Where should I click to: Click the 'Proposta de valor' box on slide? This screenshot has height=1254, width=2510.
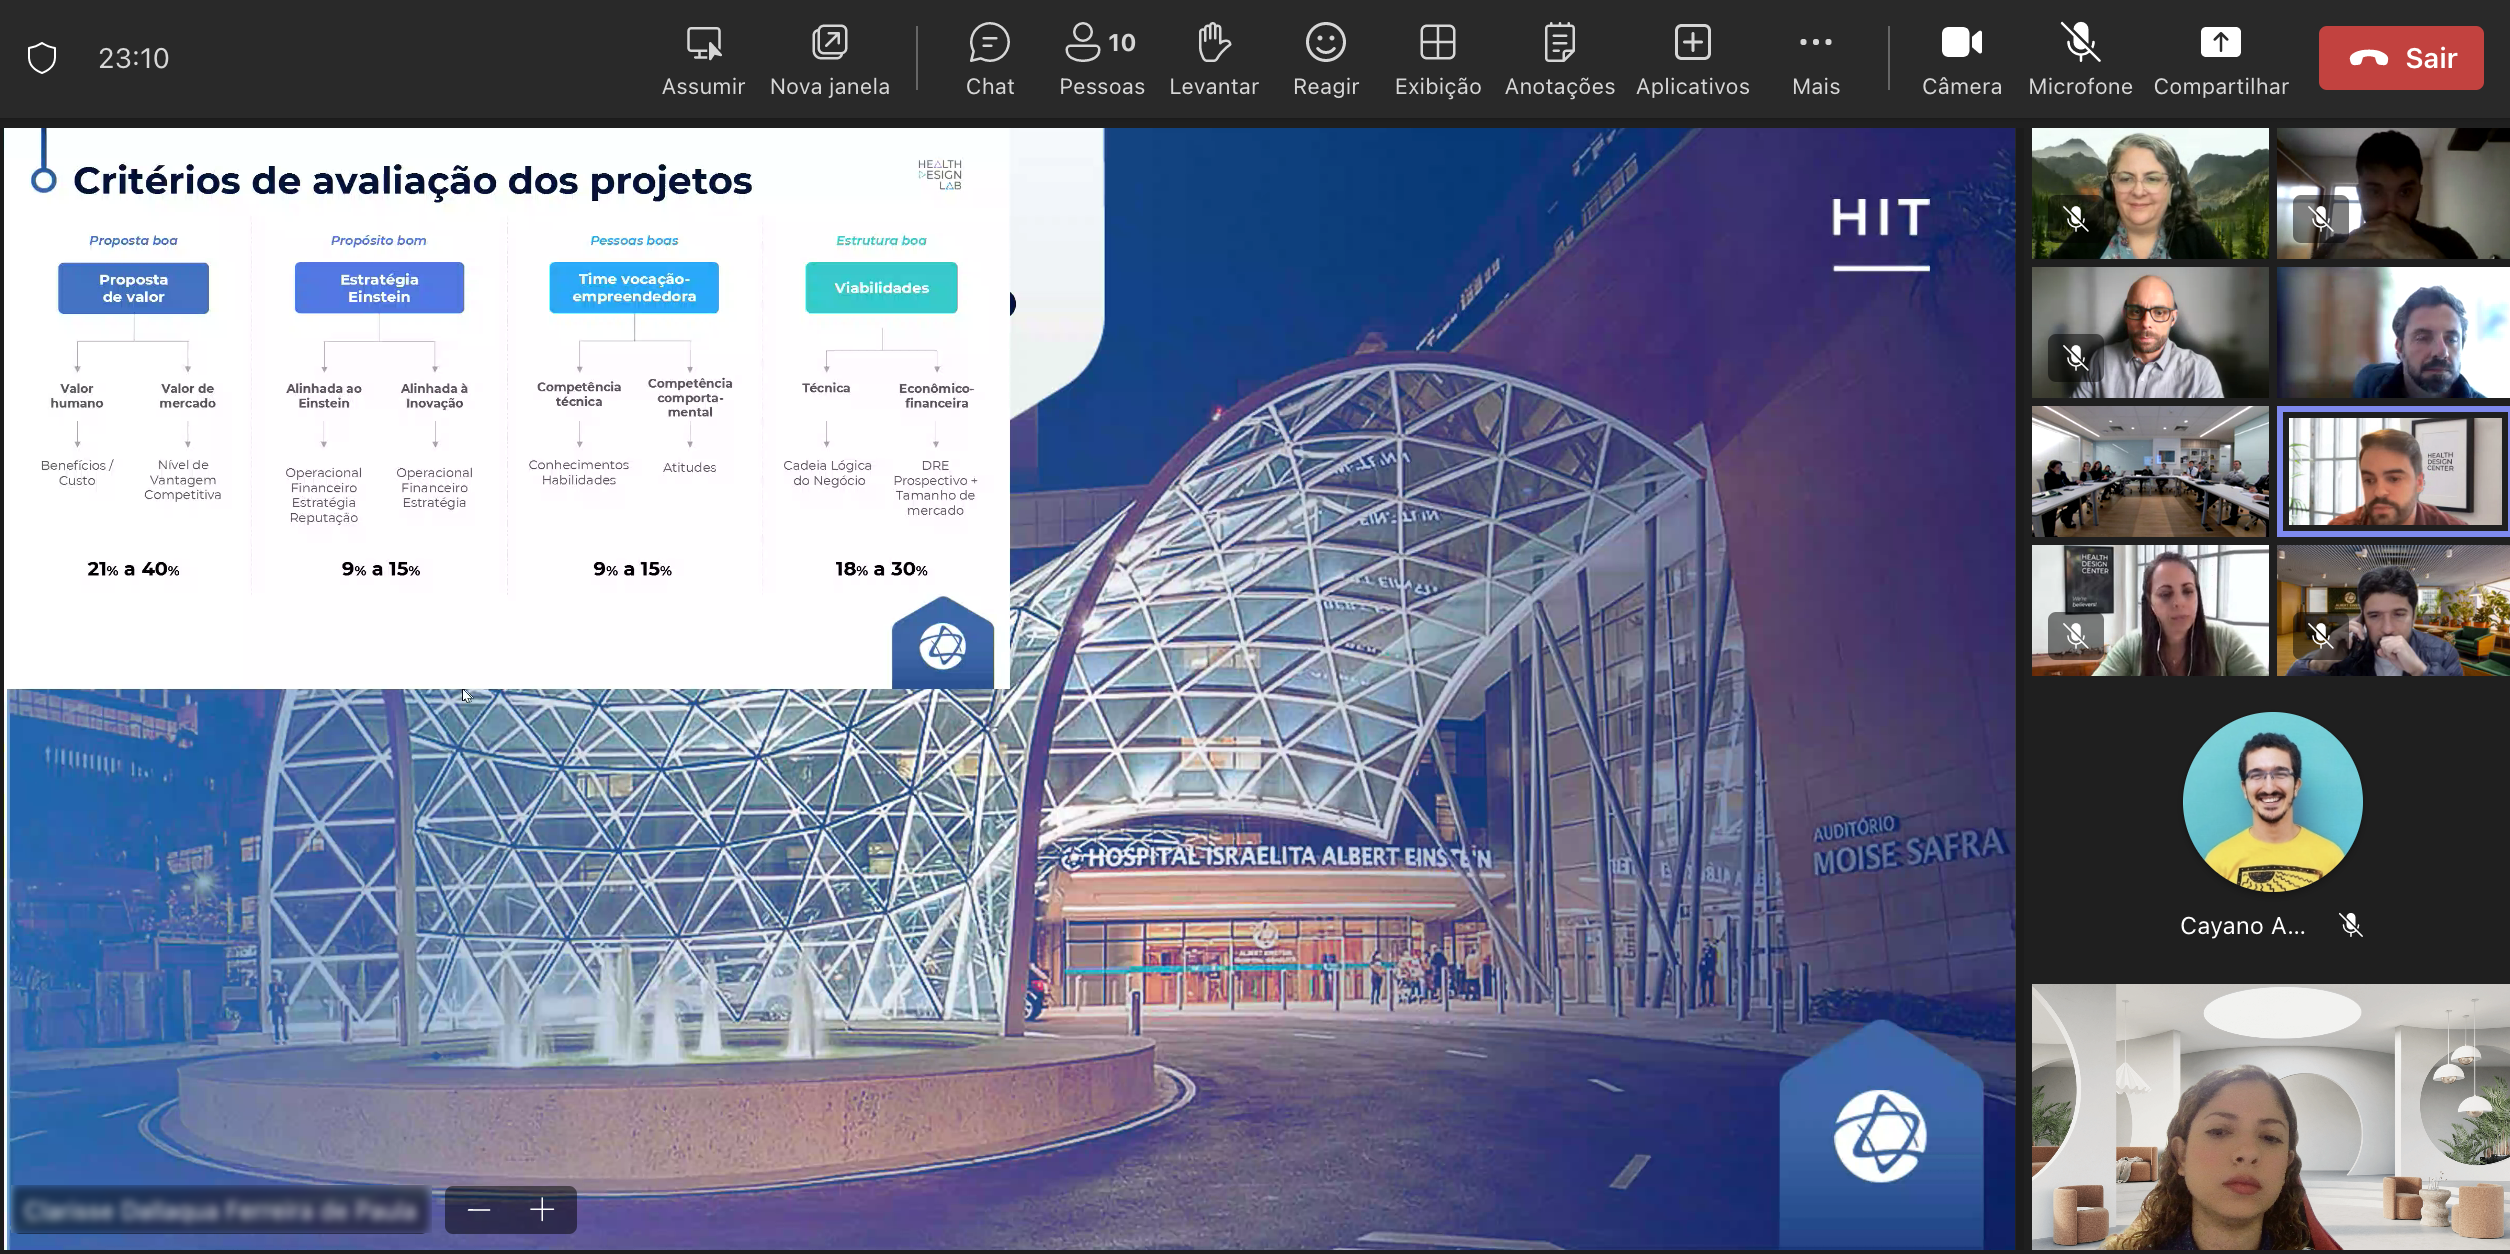[x=133, y=288]
